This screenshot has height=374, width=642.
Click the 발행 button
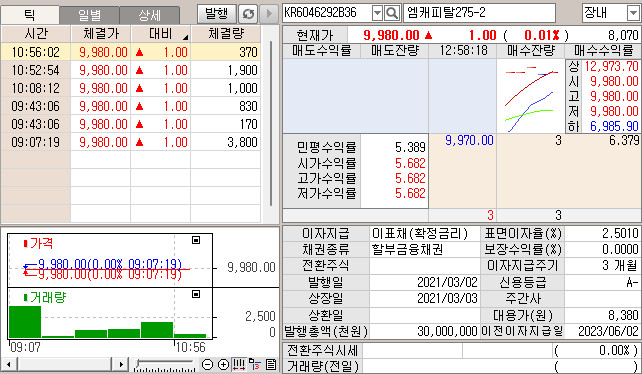click(x=217, y=14)
